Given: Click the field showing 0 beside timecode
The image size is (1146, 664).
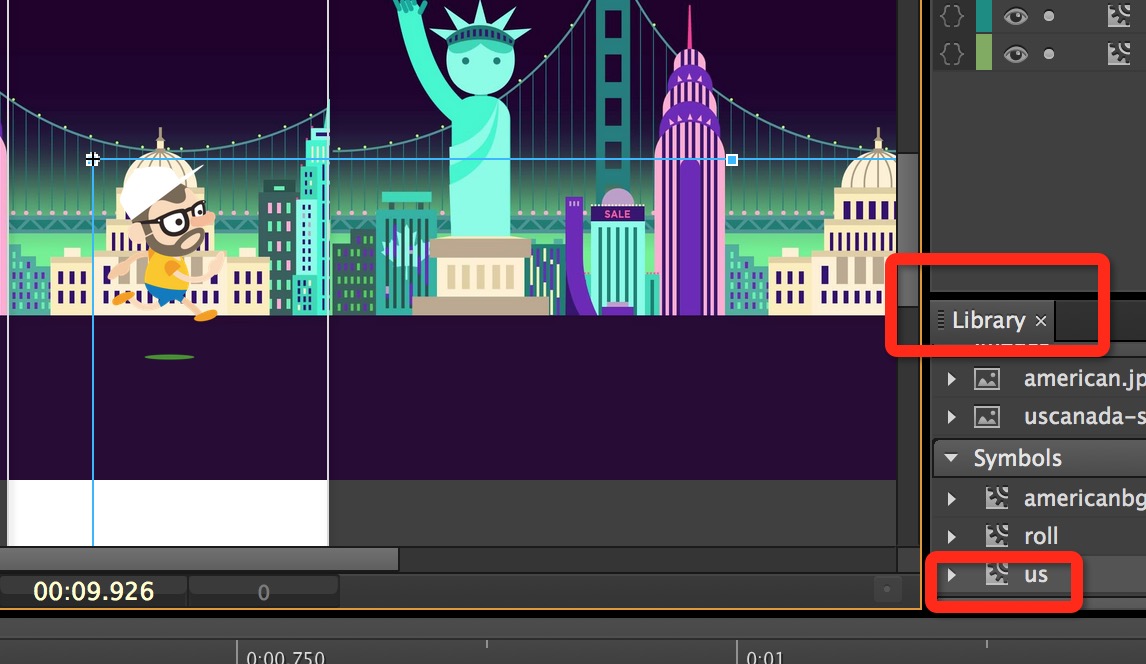Looking at the screenshot, I should point(264,592).
